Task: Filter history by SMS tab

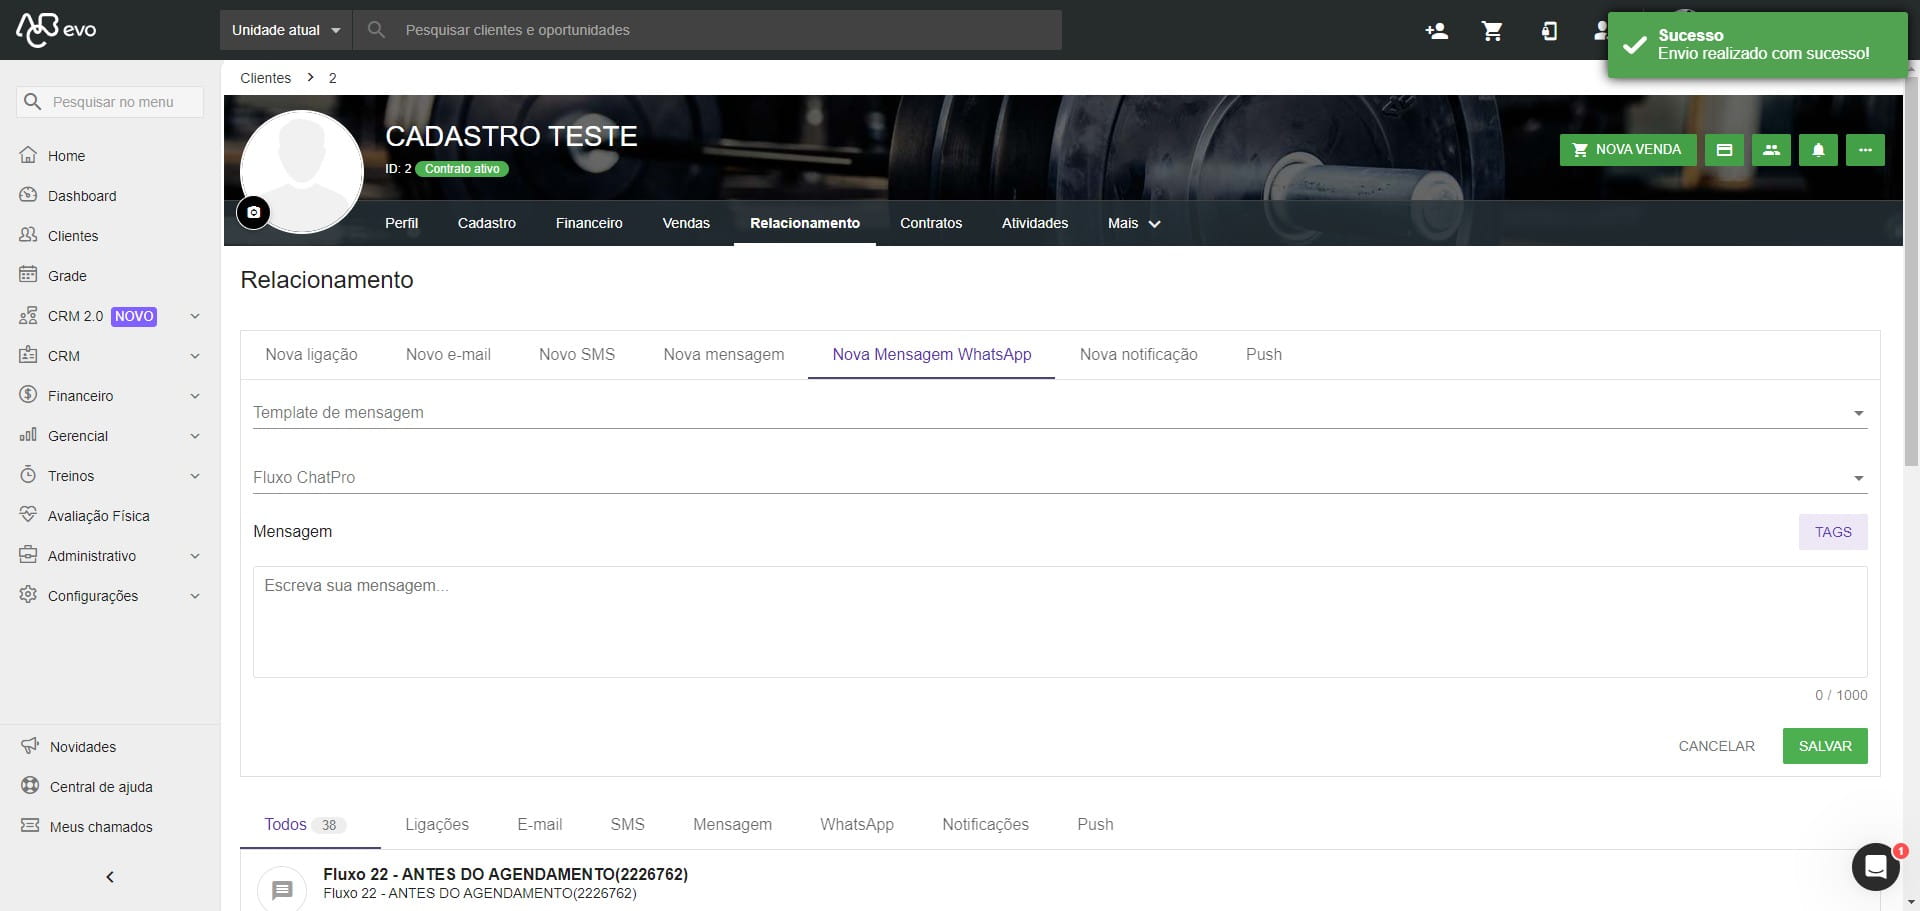Action: point(628,824)
